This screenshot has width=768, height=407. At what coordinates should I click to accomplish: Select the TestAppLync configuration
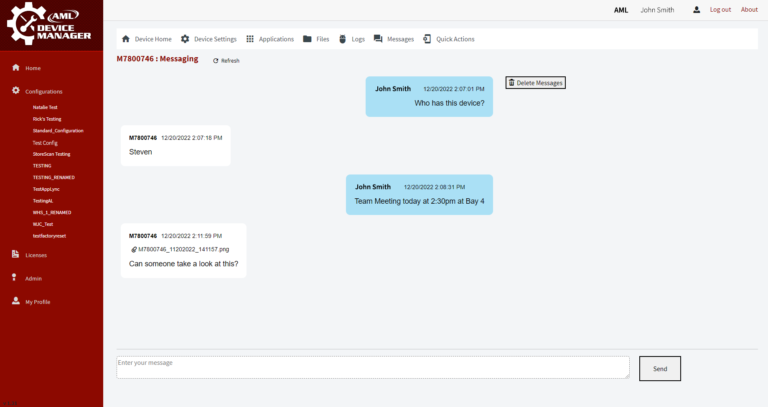[x=46, y=189]
